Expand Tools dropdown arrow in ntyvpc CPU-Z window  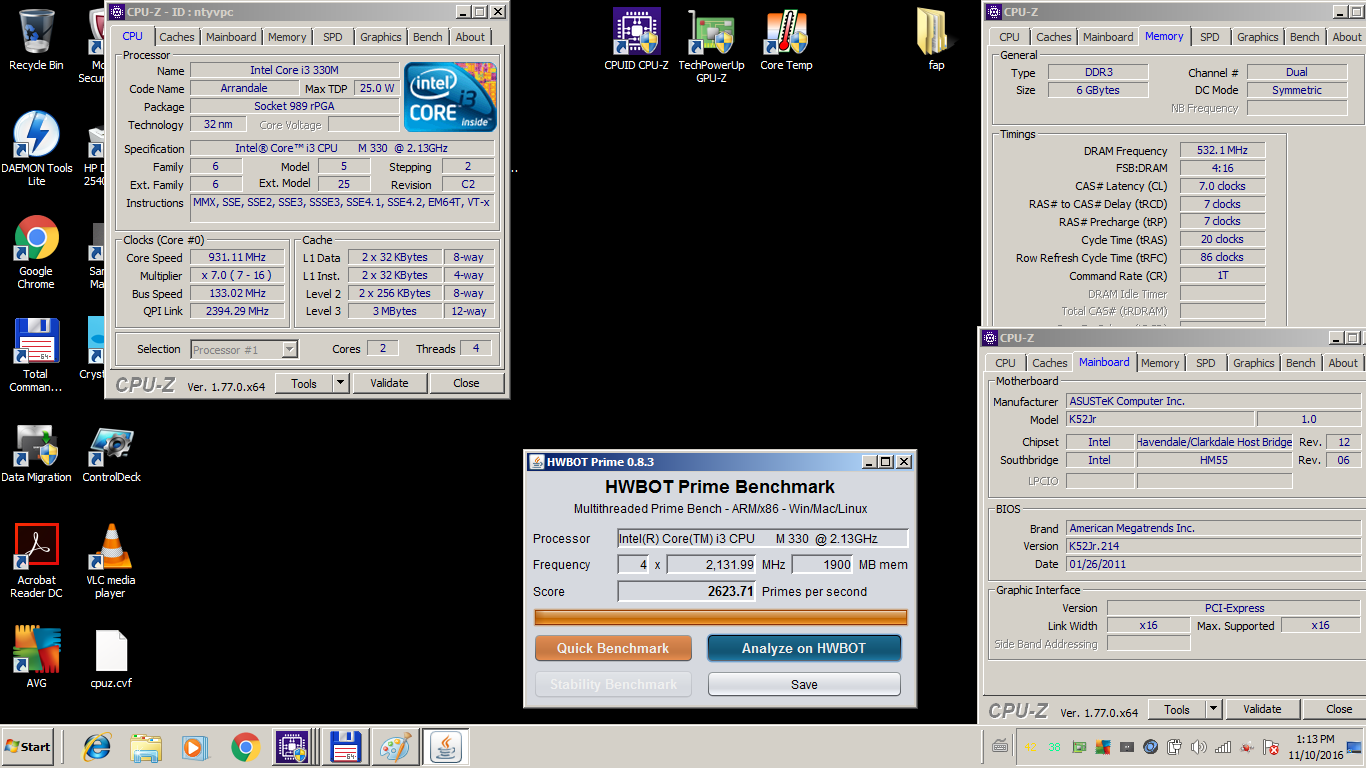[x=340, y=383]
